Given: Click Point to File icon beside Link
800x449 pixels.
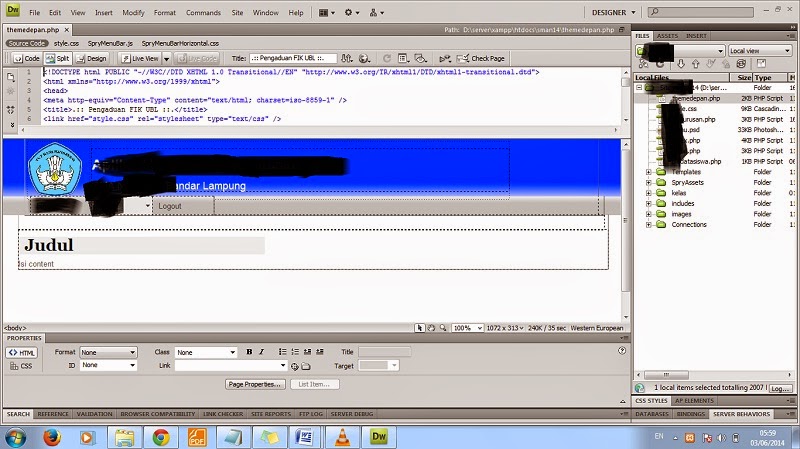Looking at the screenshot, I should (x=294, y=366).
